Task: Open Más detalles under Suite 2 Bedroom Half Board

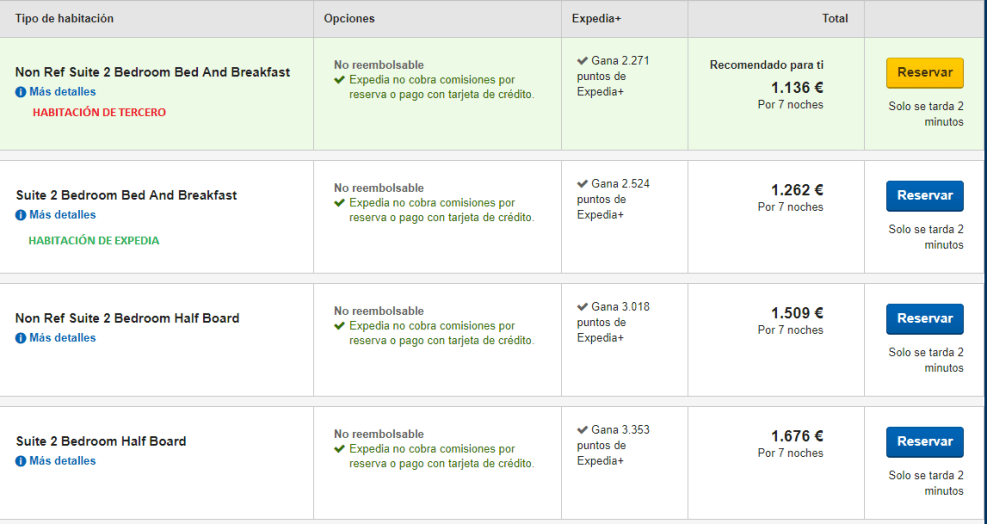Action: click(x=62, y=461)
